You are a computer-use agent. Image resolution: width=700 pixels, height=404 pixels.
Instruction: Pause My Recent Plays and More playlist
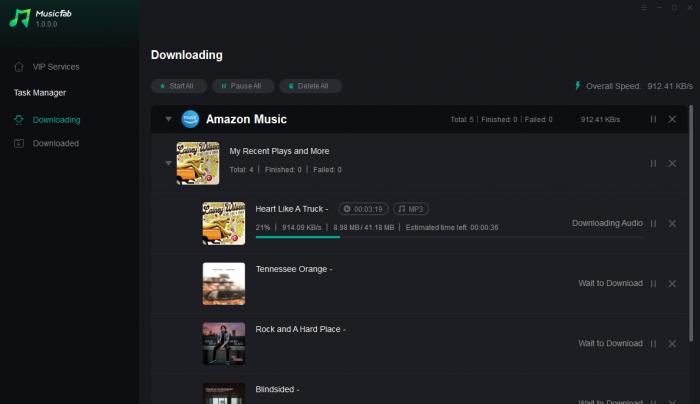pyautogui.click(x=653, y=164)
